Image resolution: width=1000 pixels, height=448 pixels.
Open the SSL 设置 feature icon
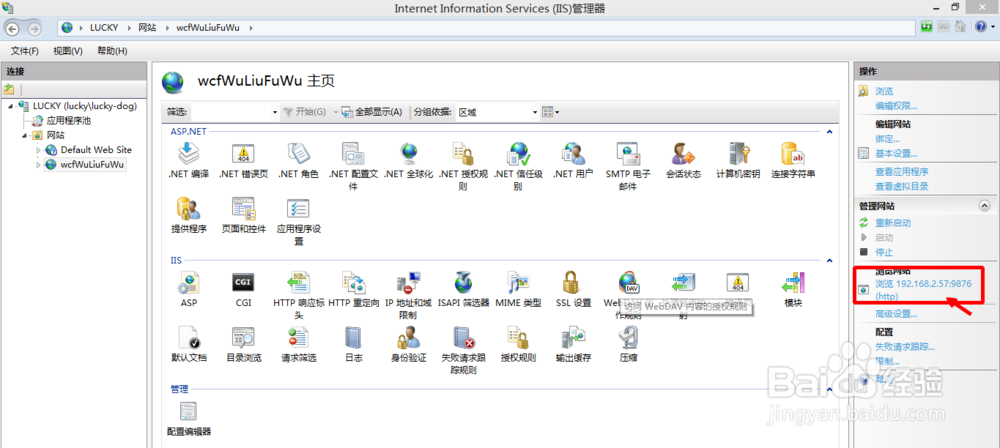(x=573, y=283)
